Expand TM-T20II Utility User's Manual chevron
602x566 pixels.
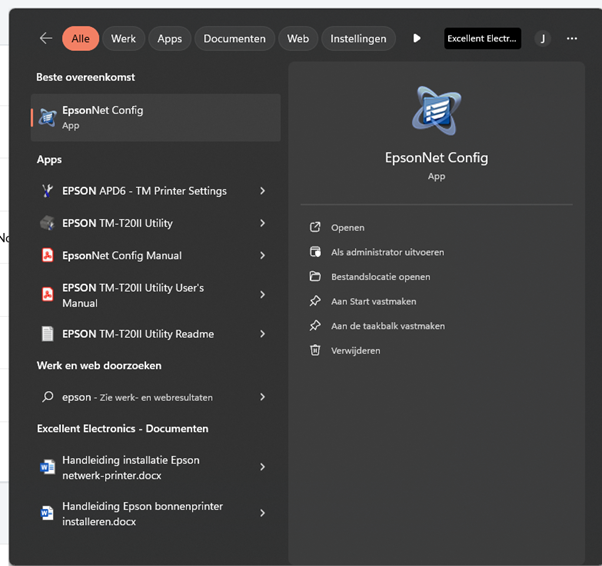(x=263, y=294)
